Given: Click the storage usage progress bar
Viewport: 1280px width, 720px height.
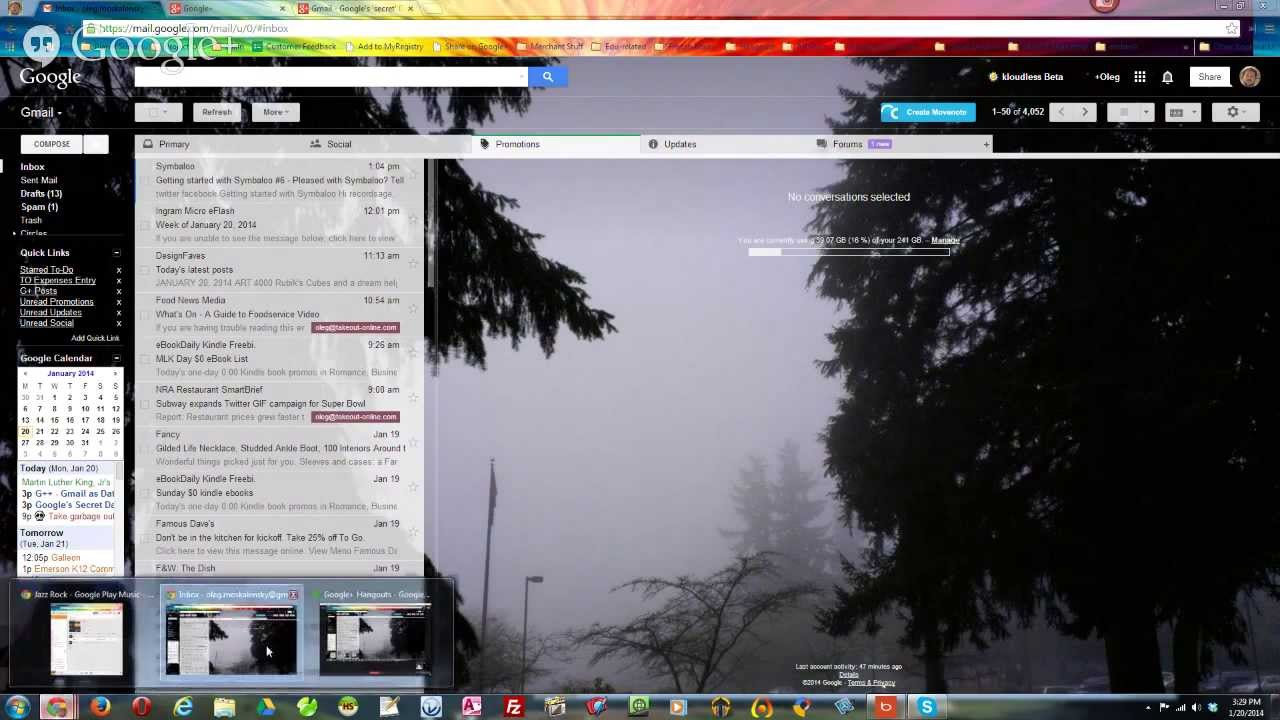Looking at the screenshot, I should (x=848, y=252).
